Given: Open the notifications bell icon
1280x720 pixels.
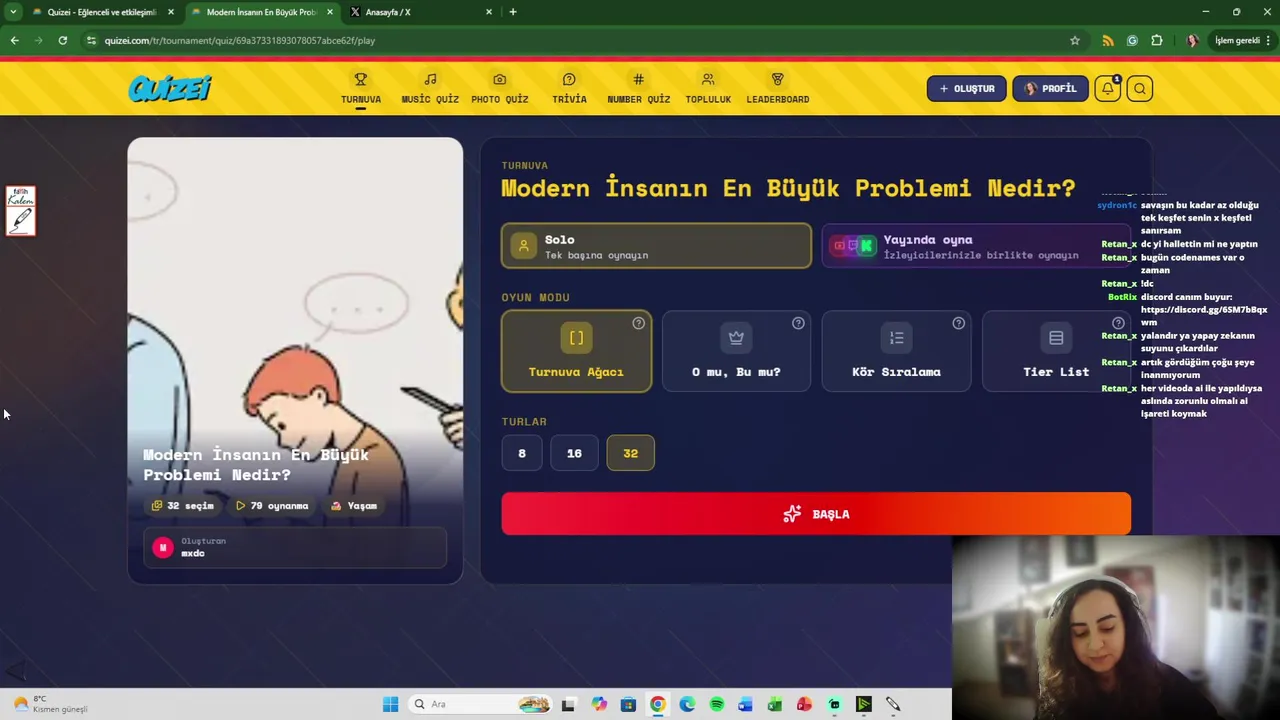Looking at the screenshot, I should [1107, 88].
